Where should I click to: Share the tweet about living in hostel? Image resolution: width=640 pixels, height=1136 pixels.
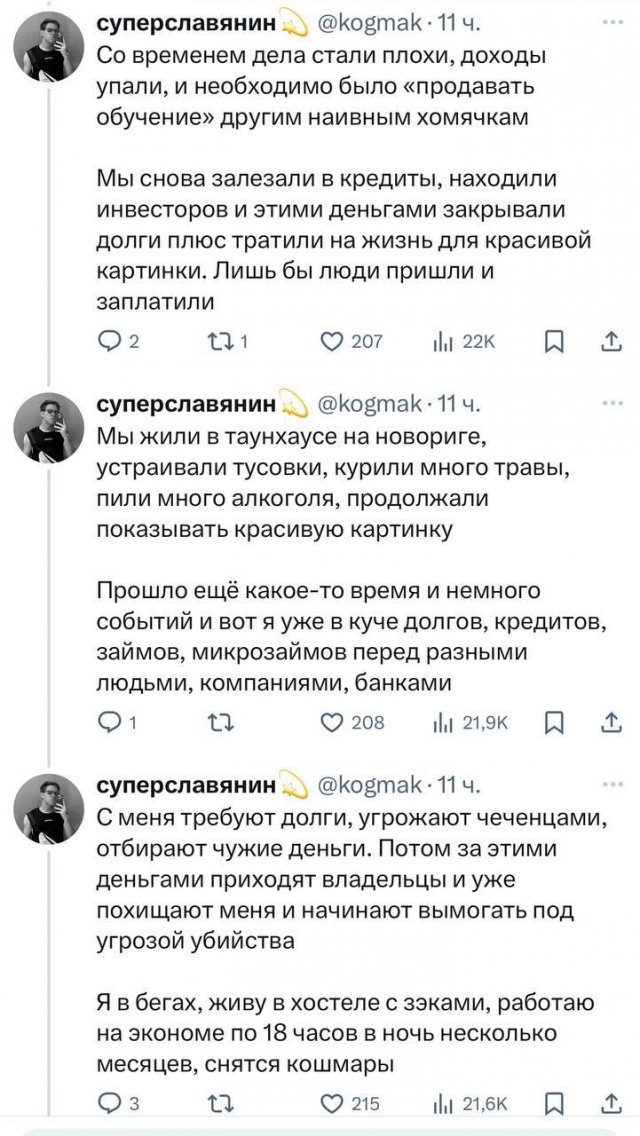pos(610,1103)
